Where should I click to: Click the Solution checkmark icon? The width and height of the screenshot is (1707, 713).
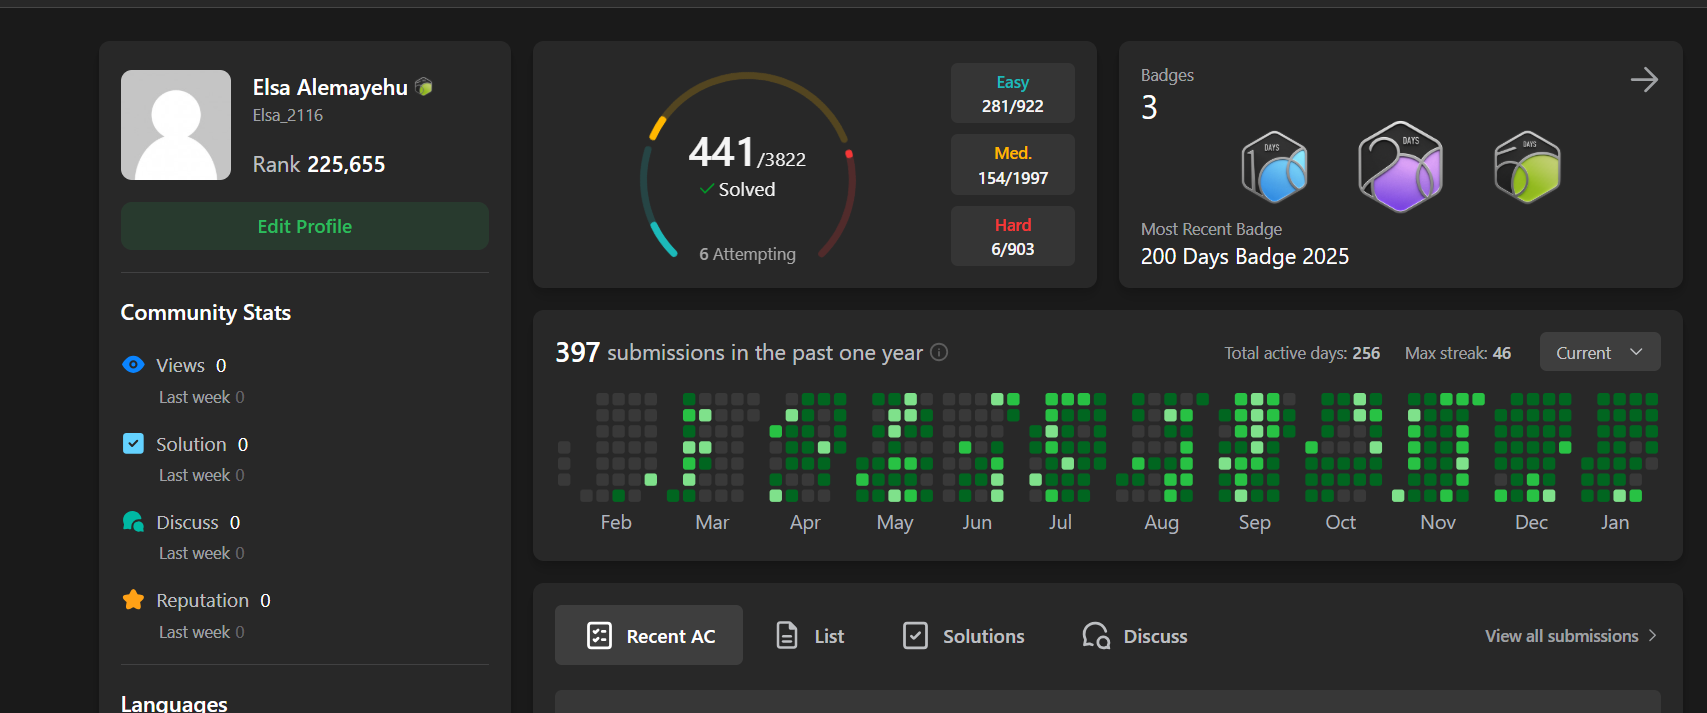point(133,443)
